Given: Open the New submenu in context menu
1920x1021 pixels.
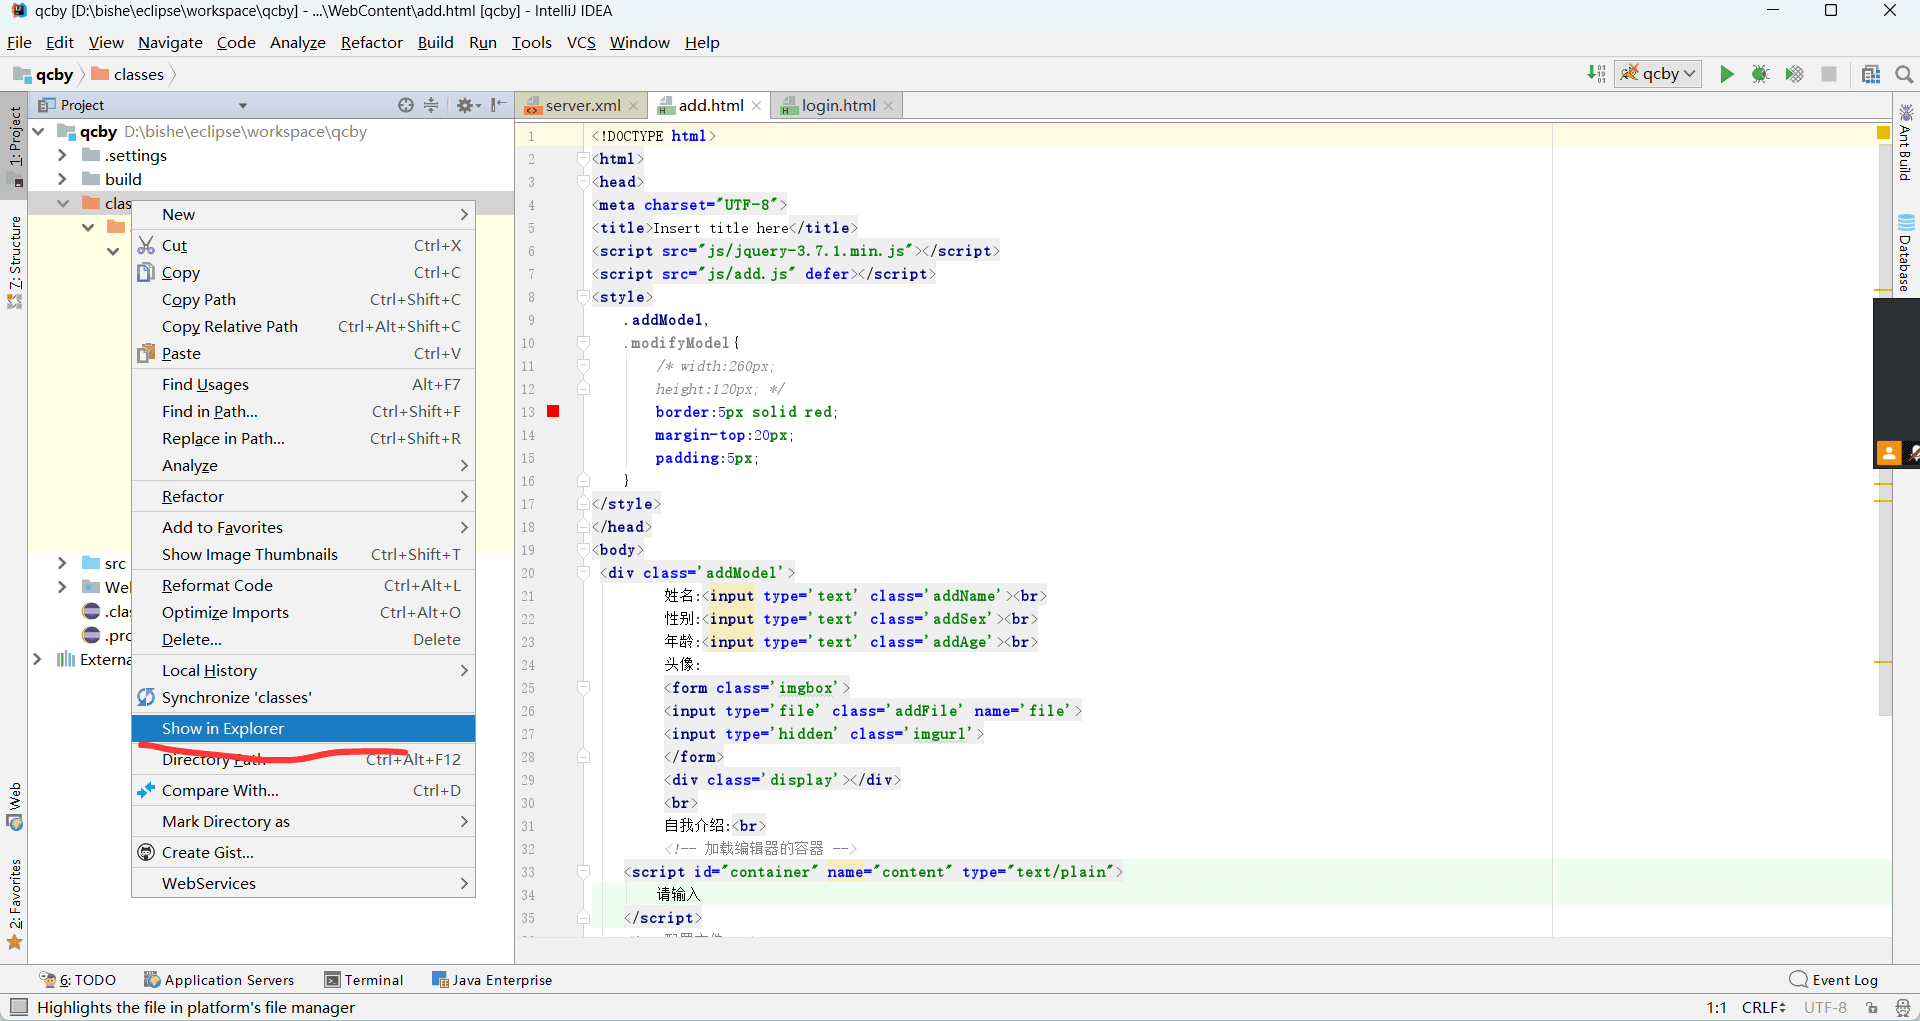Looking at the screenshot, I should pyautogui.click(x=303, y=214).
